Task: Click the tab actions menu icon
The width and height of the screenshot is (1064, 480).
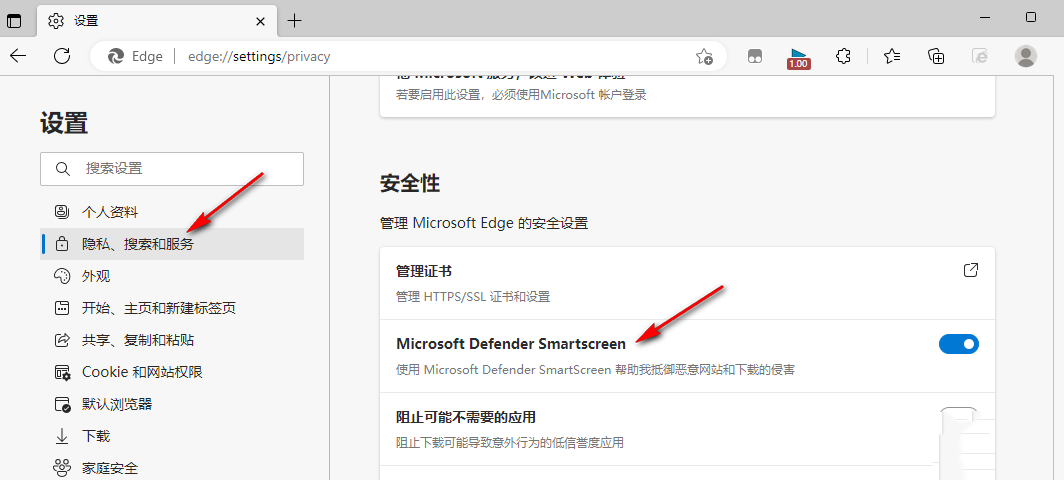Action: (x=14, y=20)
